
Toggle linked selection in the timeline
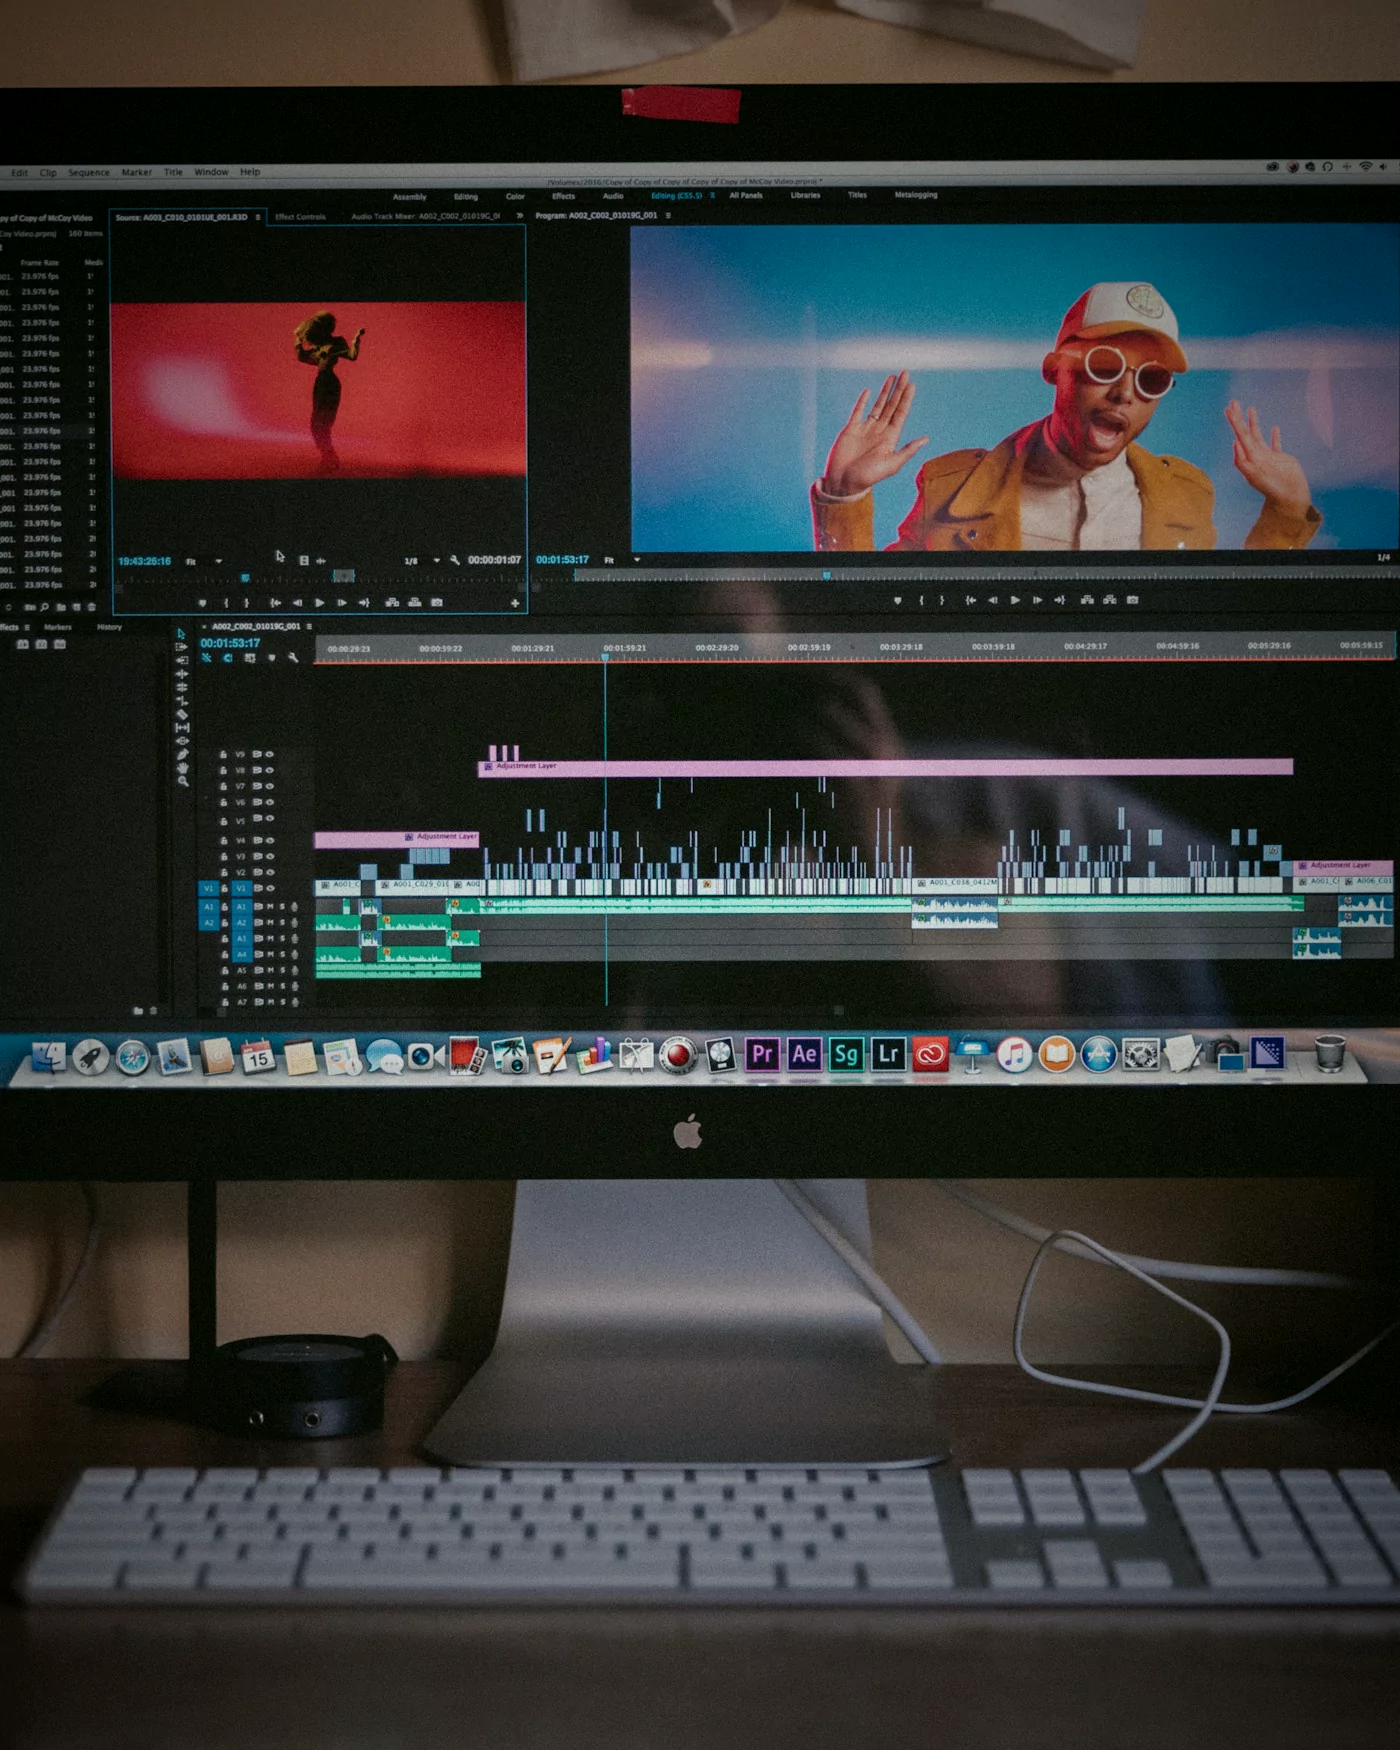250,658
